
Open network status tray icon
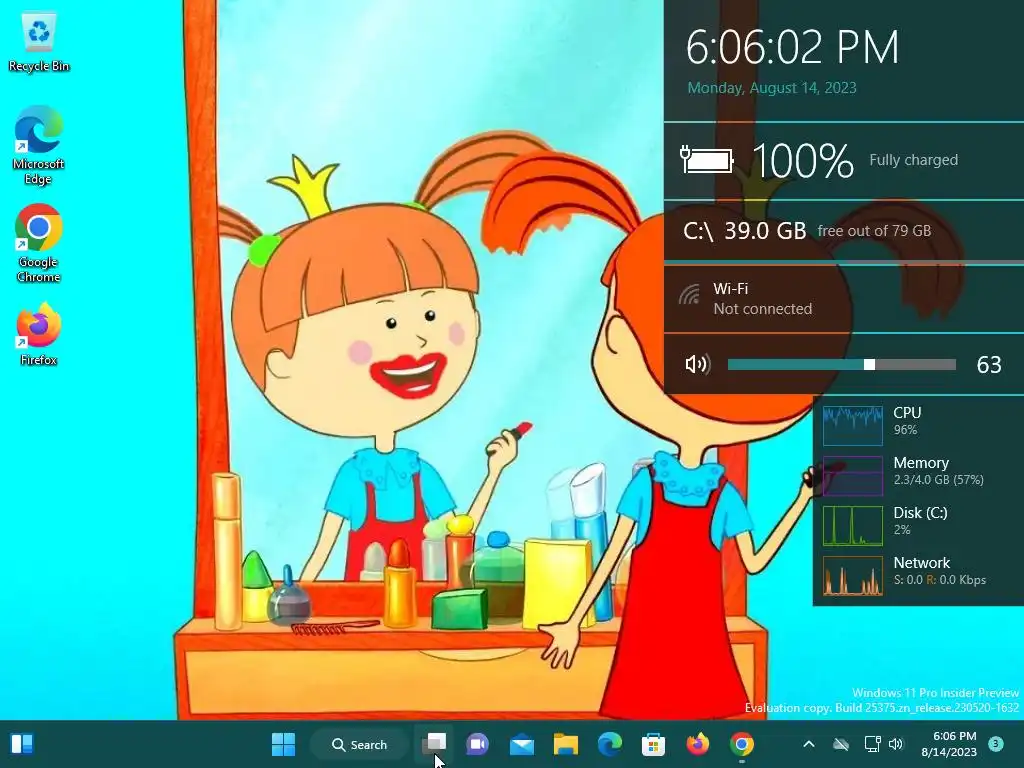pyautogui.click(x=872, y=744)
